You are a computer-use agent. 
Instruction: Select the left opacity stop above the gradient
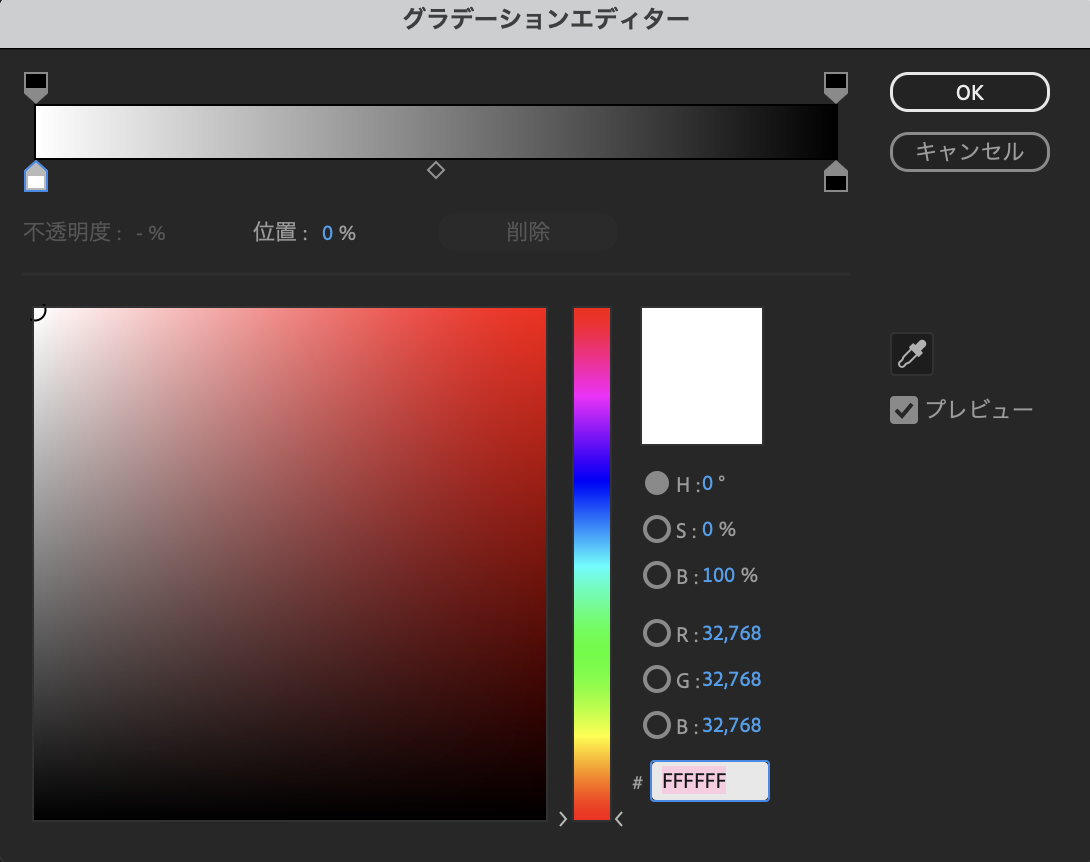37,87
